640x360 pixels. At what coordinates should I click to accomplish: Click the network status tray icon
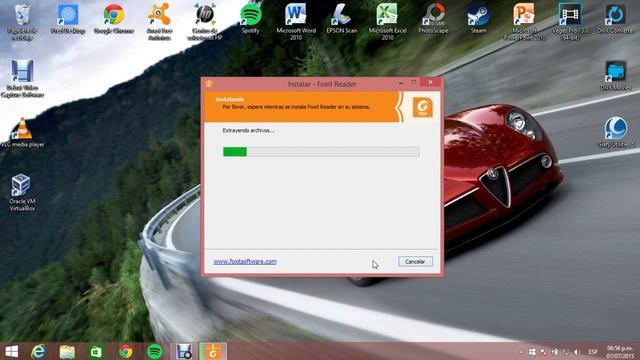click(566, 352)
